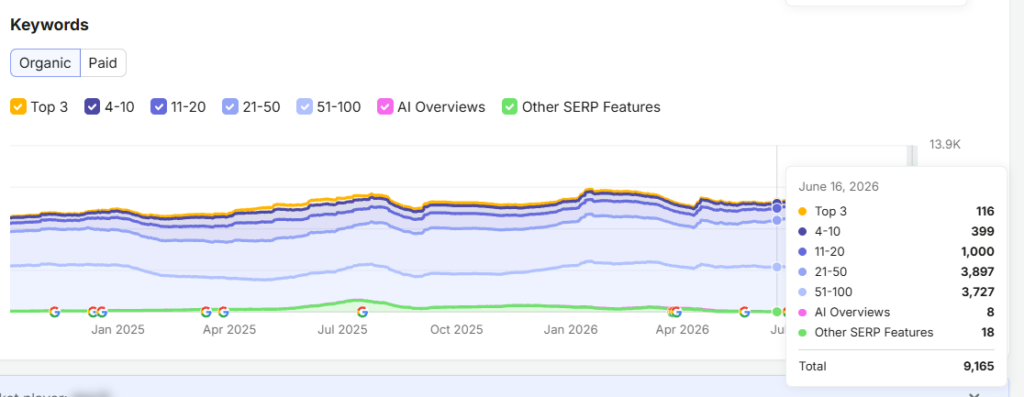Click the 51-100 value 3,727 in tooltip
The height and width of the screenshot is (397, 1024).
pos(978,293)
